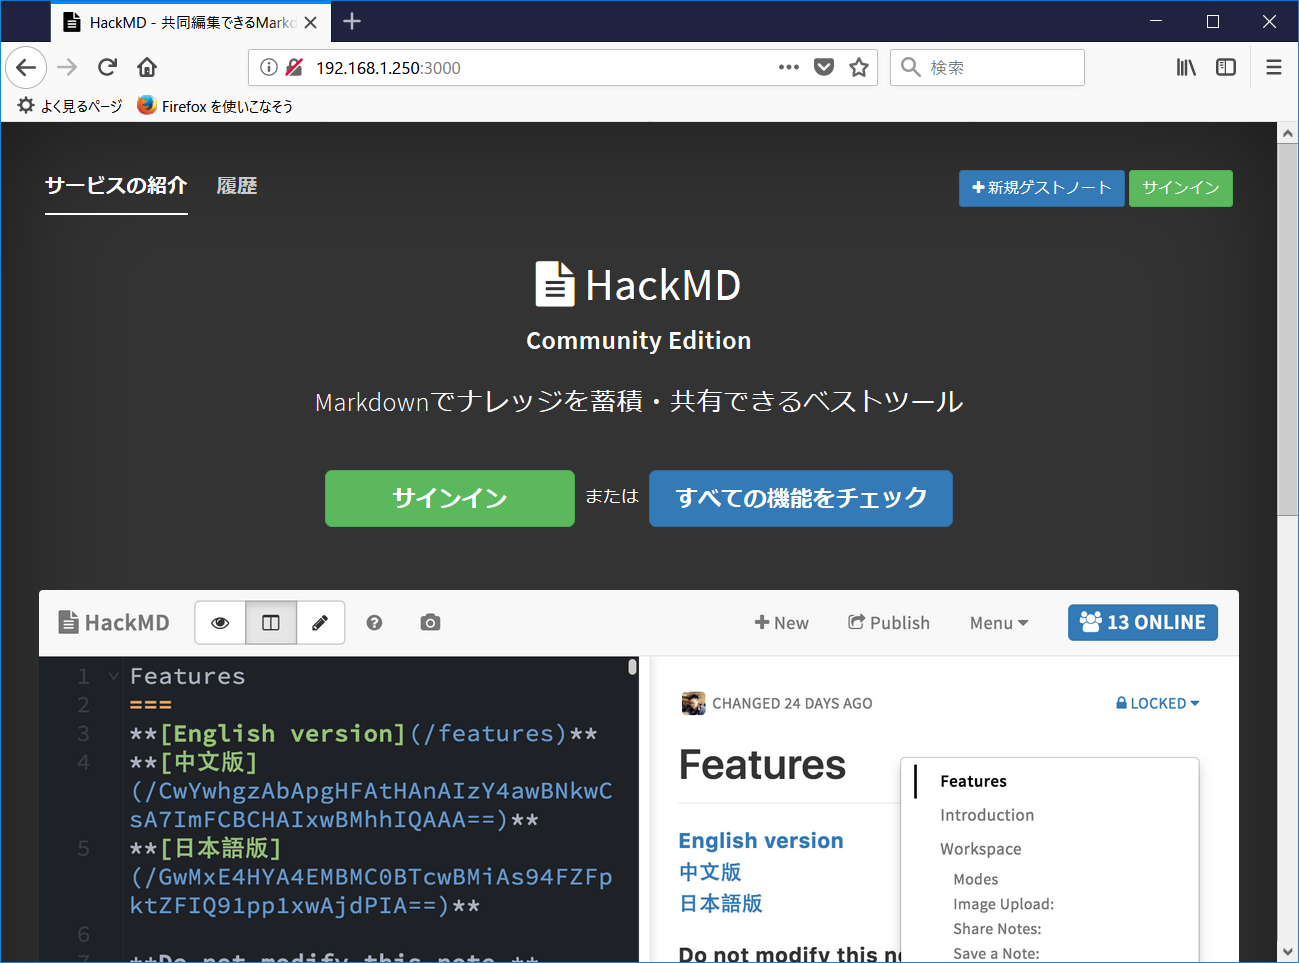Viewport: 1299px width, 963px height.
Task: Switch to the 履歴 tab
Action: tap(237, 185)
